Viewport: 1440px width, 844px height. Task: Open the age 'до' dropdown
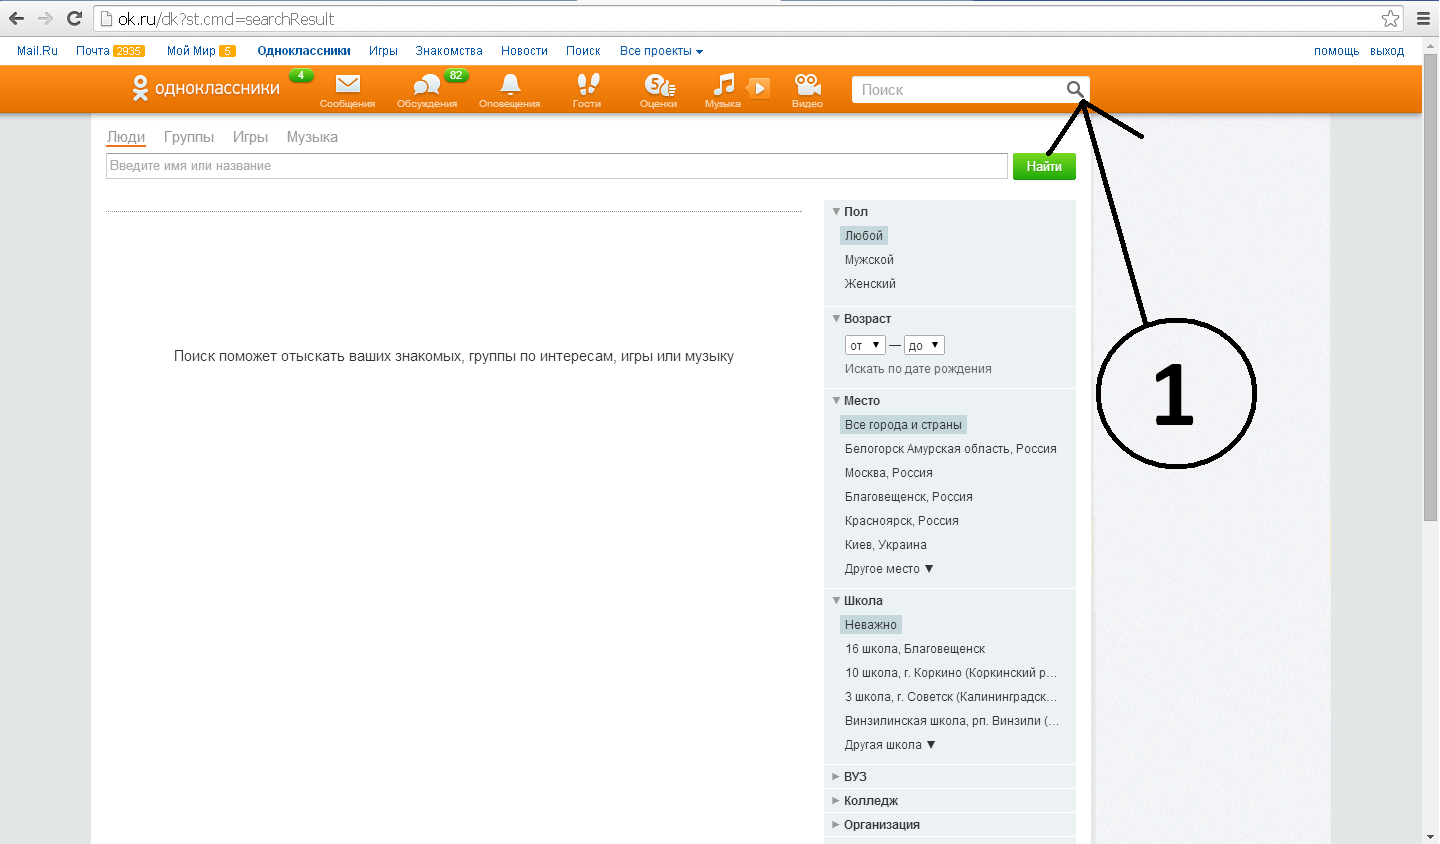[x=924, y=345]
